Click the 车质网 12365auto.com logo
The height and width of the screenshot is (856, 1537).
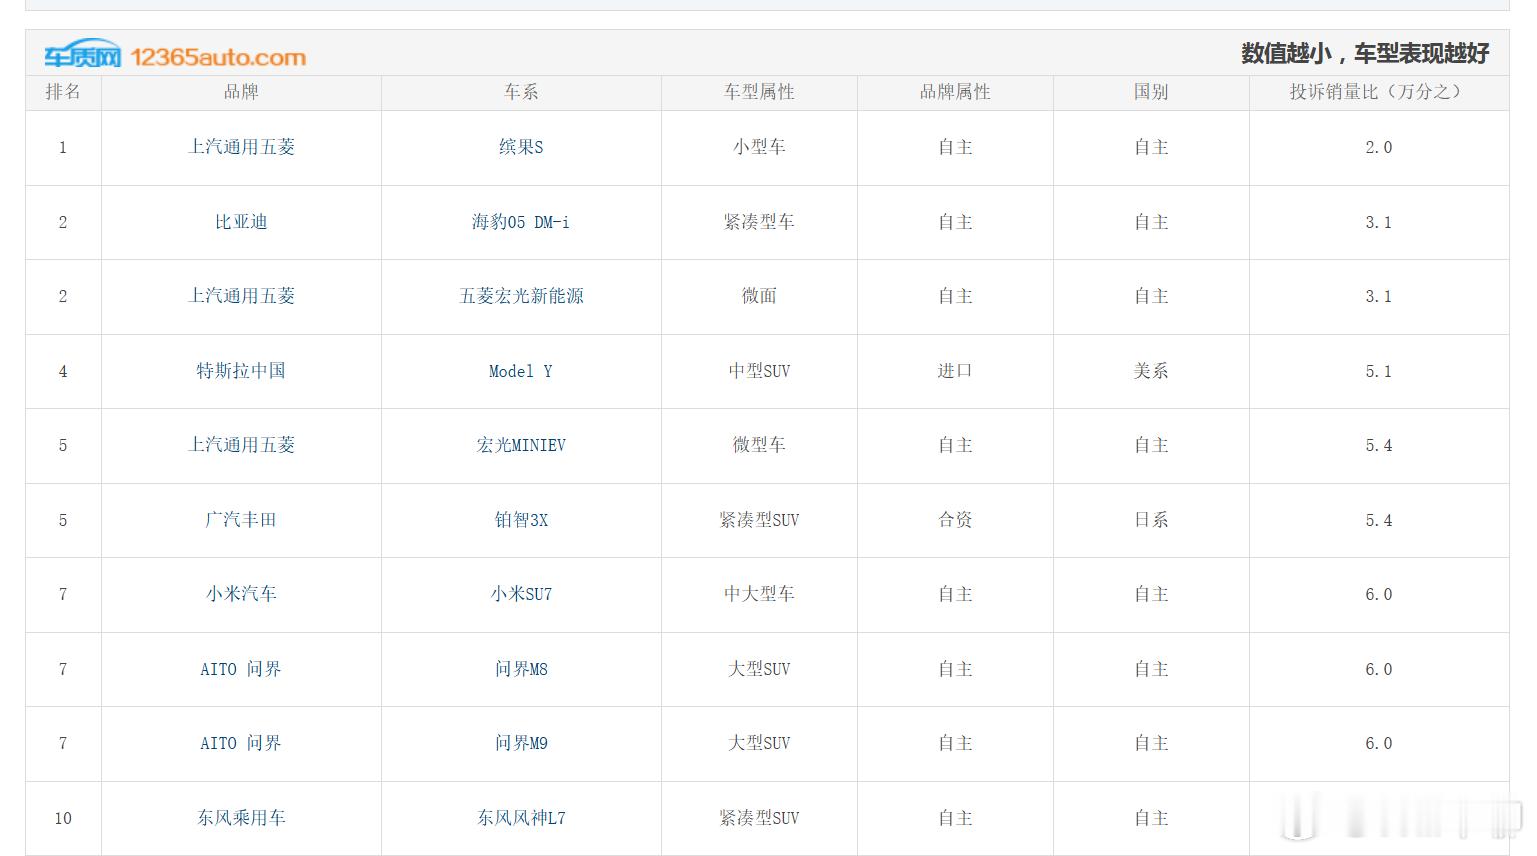[175, 56]
